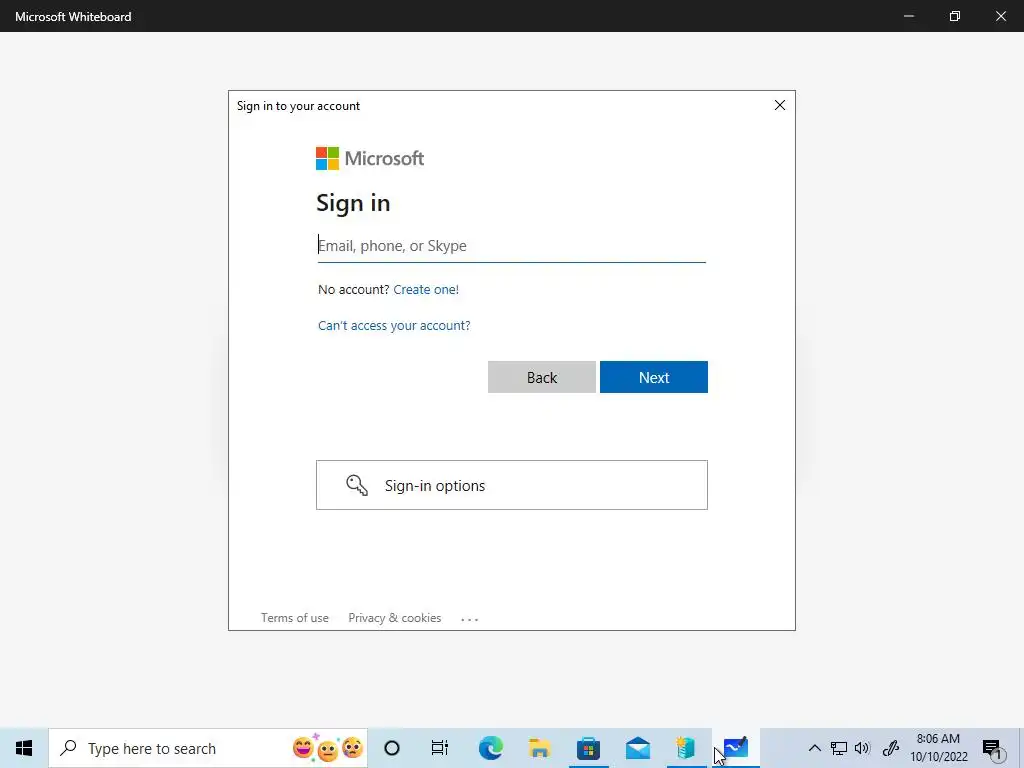The height and width of the screenshot is (768, 1024).
Task: Click the volume speaker icon
Action: tap(862, 748)
